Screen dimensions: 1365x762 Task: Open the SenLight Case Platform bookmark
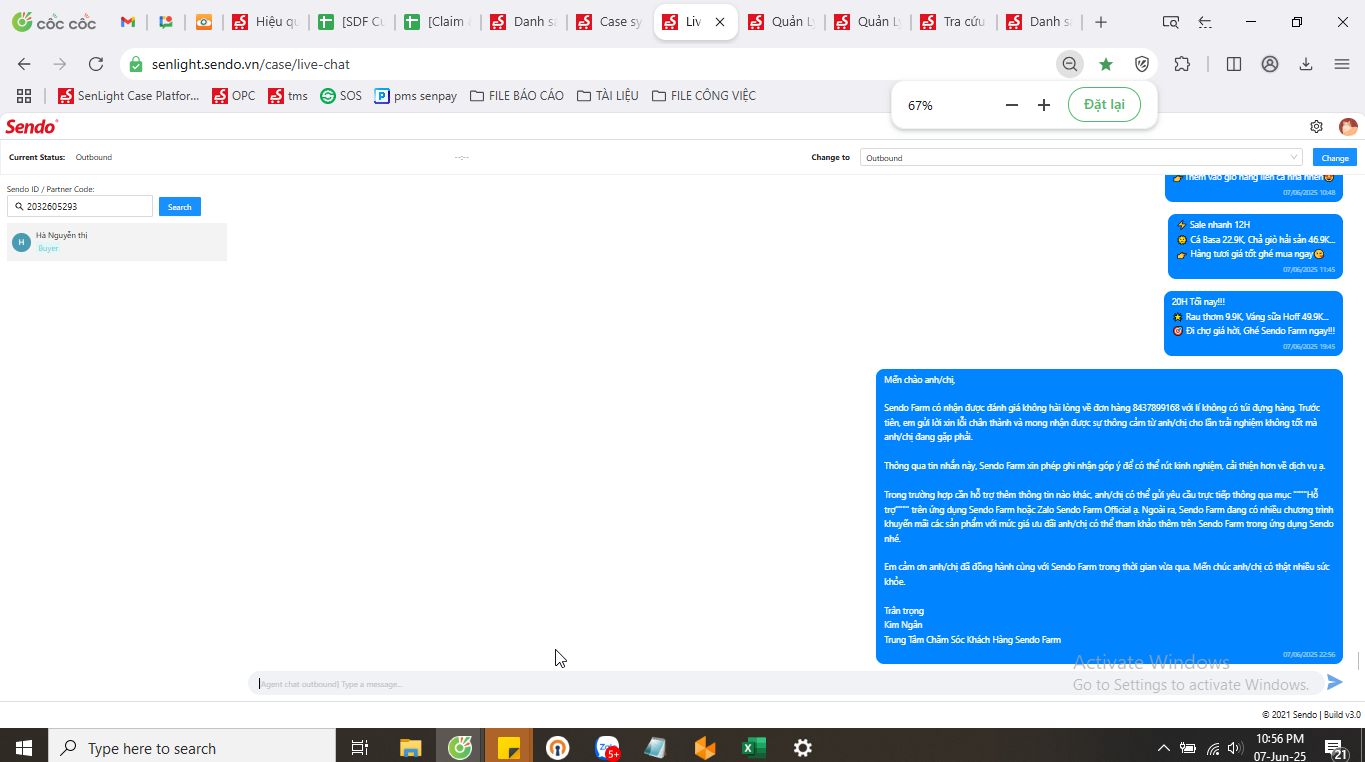click(x=129, y=96)
